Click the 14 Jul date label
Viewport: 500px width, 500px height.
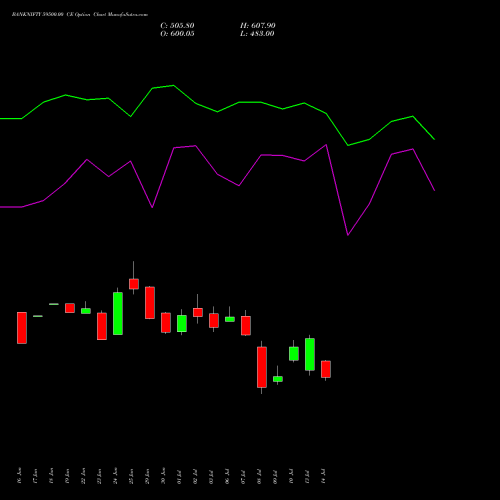point(323,476)
